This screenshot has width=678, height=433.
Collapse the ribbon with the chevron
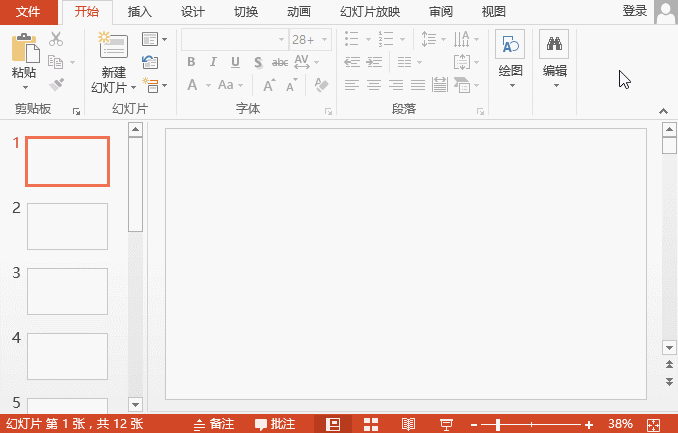click(663, 111)
